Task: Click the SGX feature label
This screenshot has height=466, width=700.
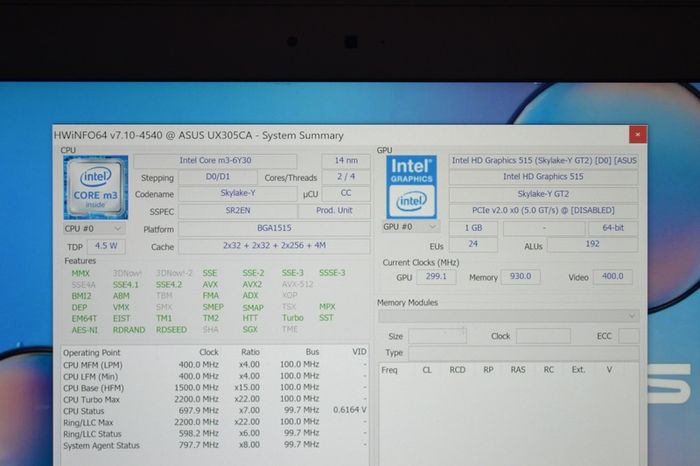Action: [x=250, y=329]
